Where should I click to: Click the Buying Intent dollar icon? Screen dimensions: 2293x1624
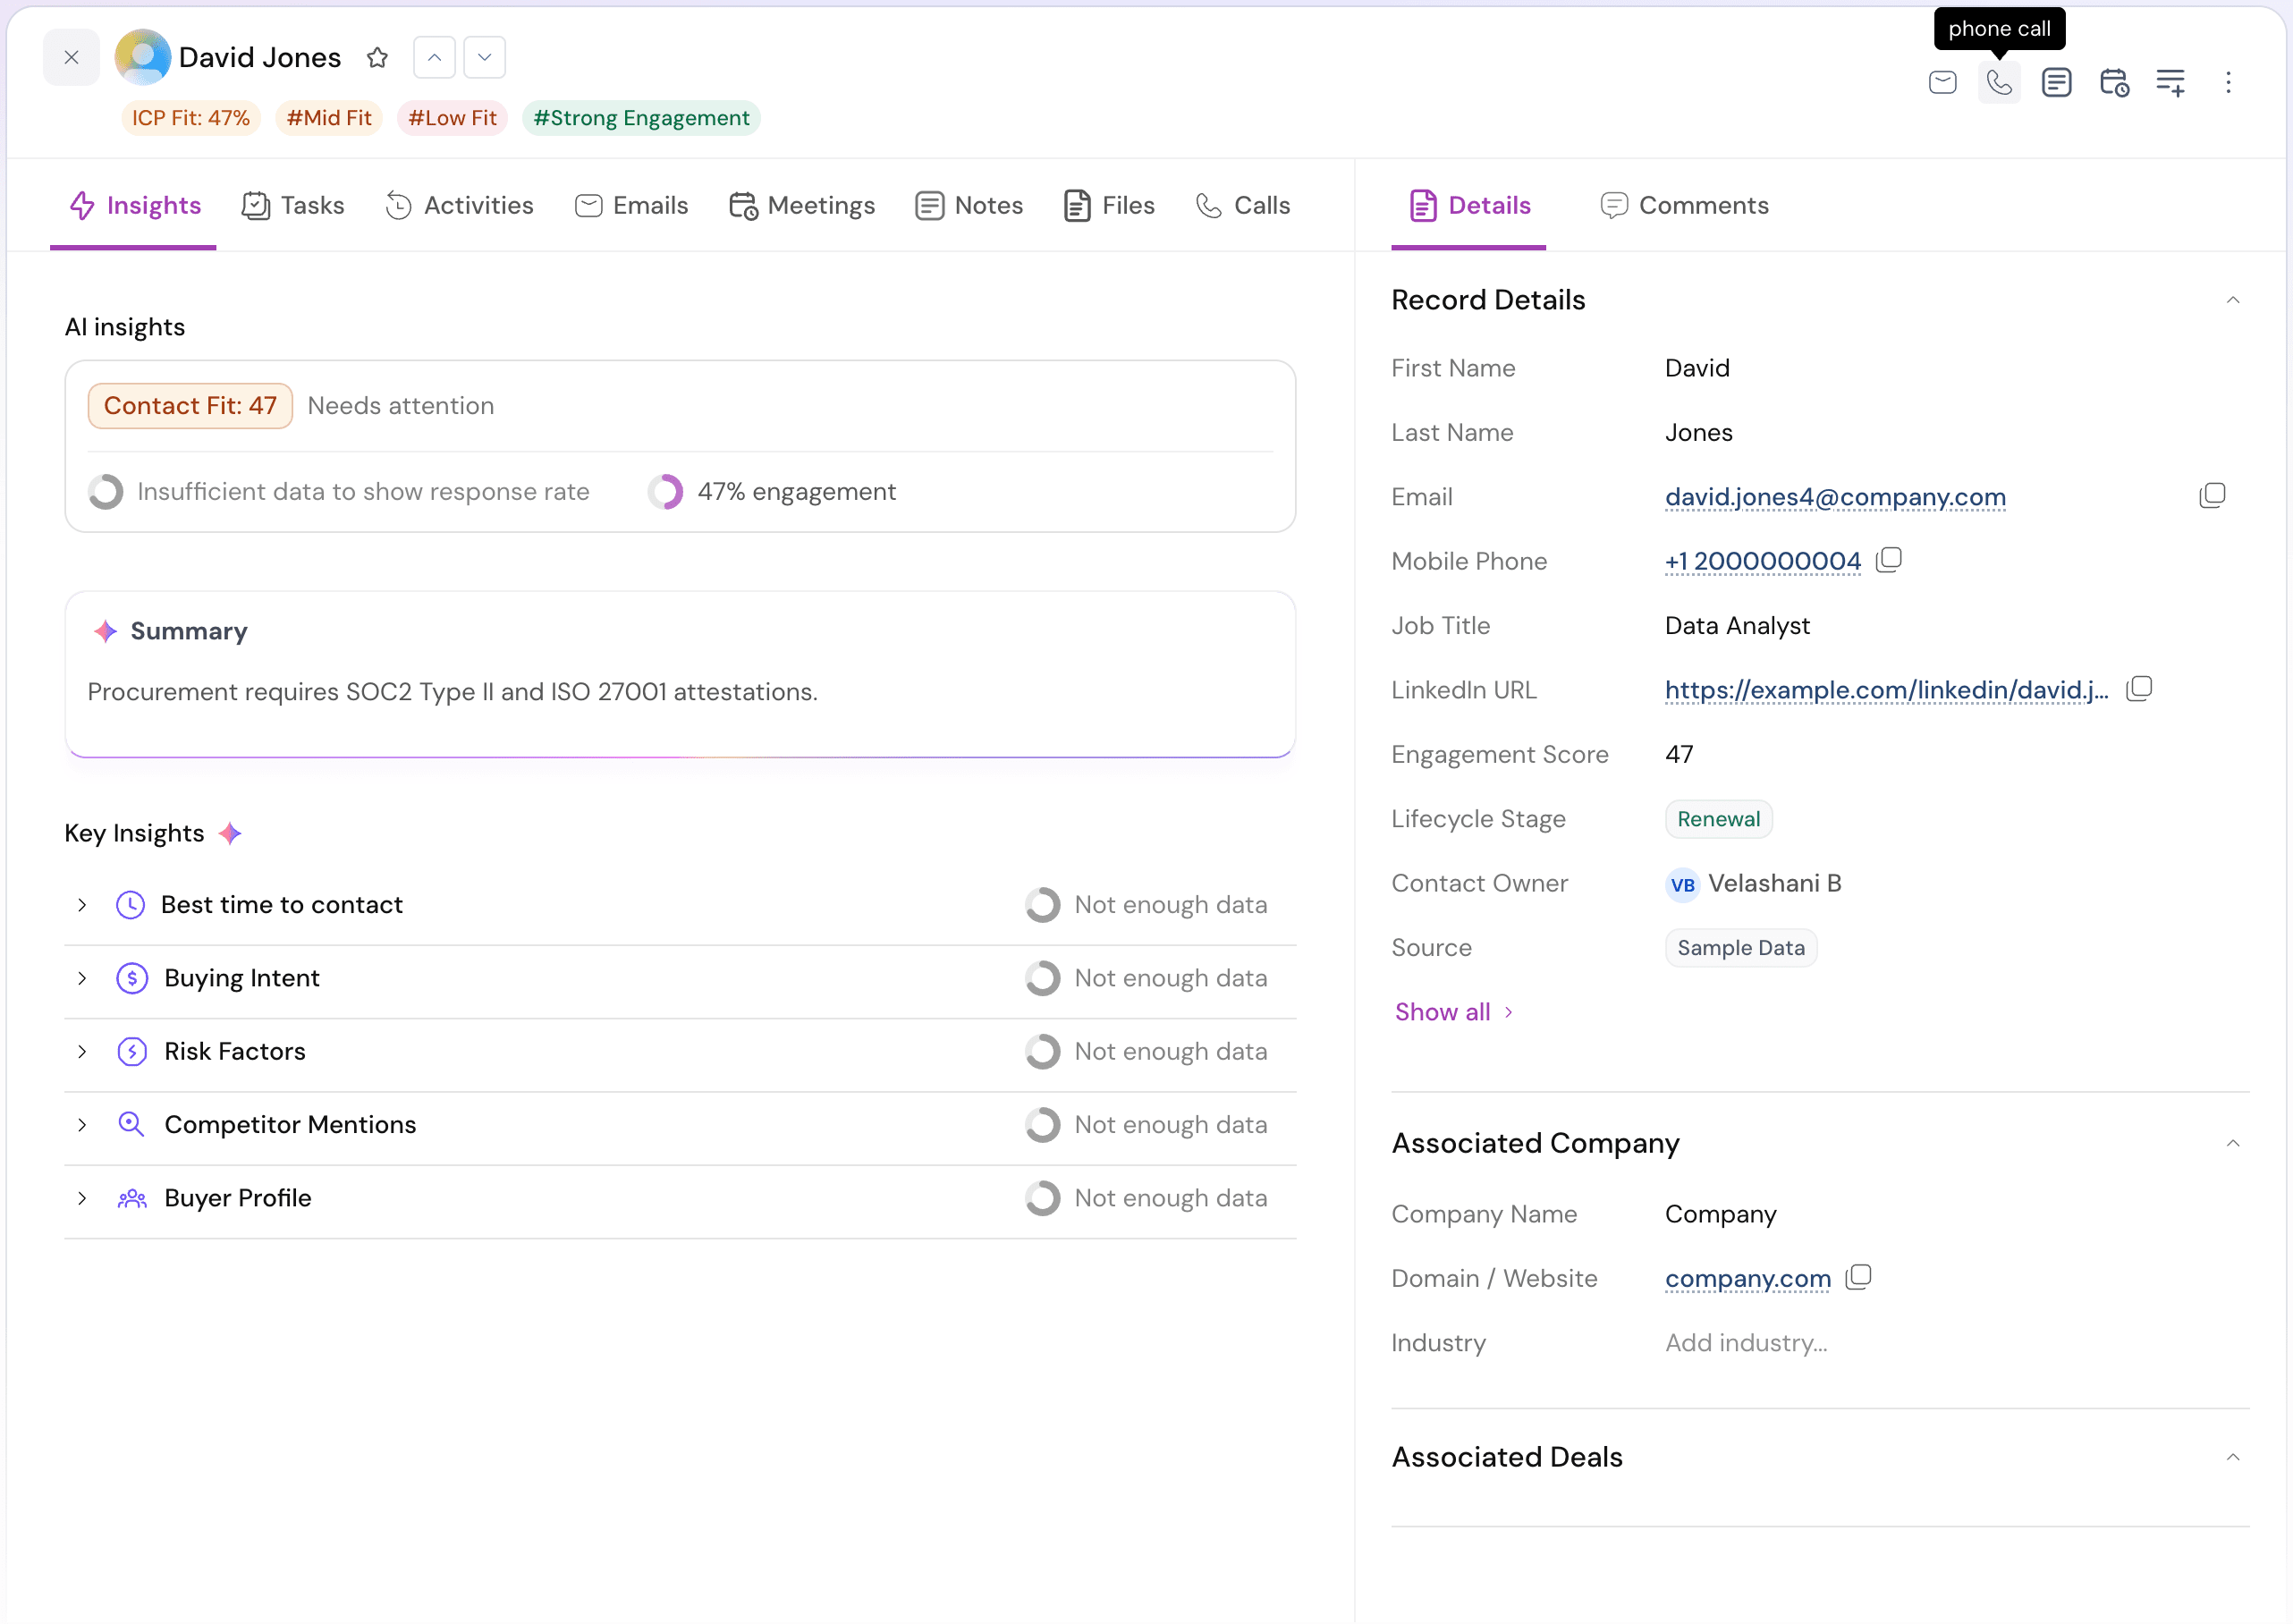[x=132, y=978]
